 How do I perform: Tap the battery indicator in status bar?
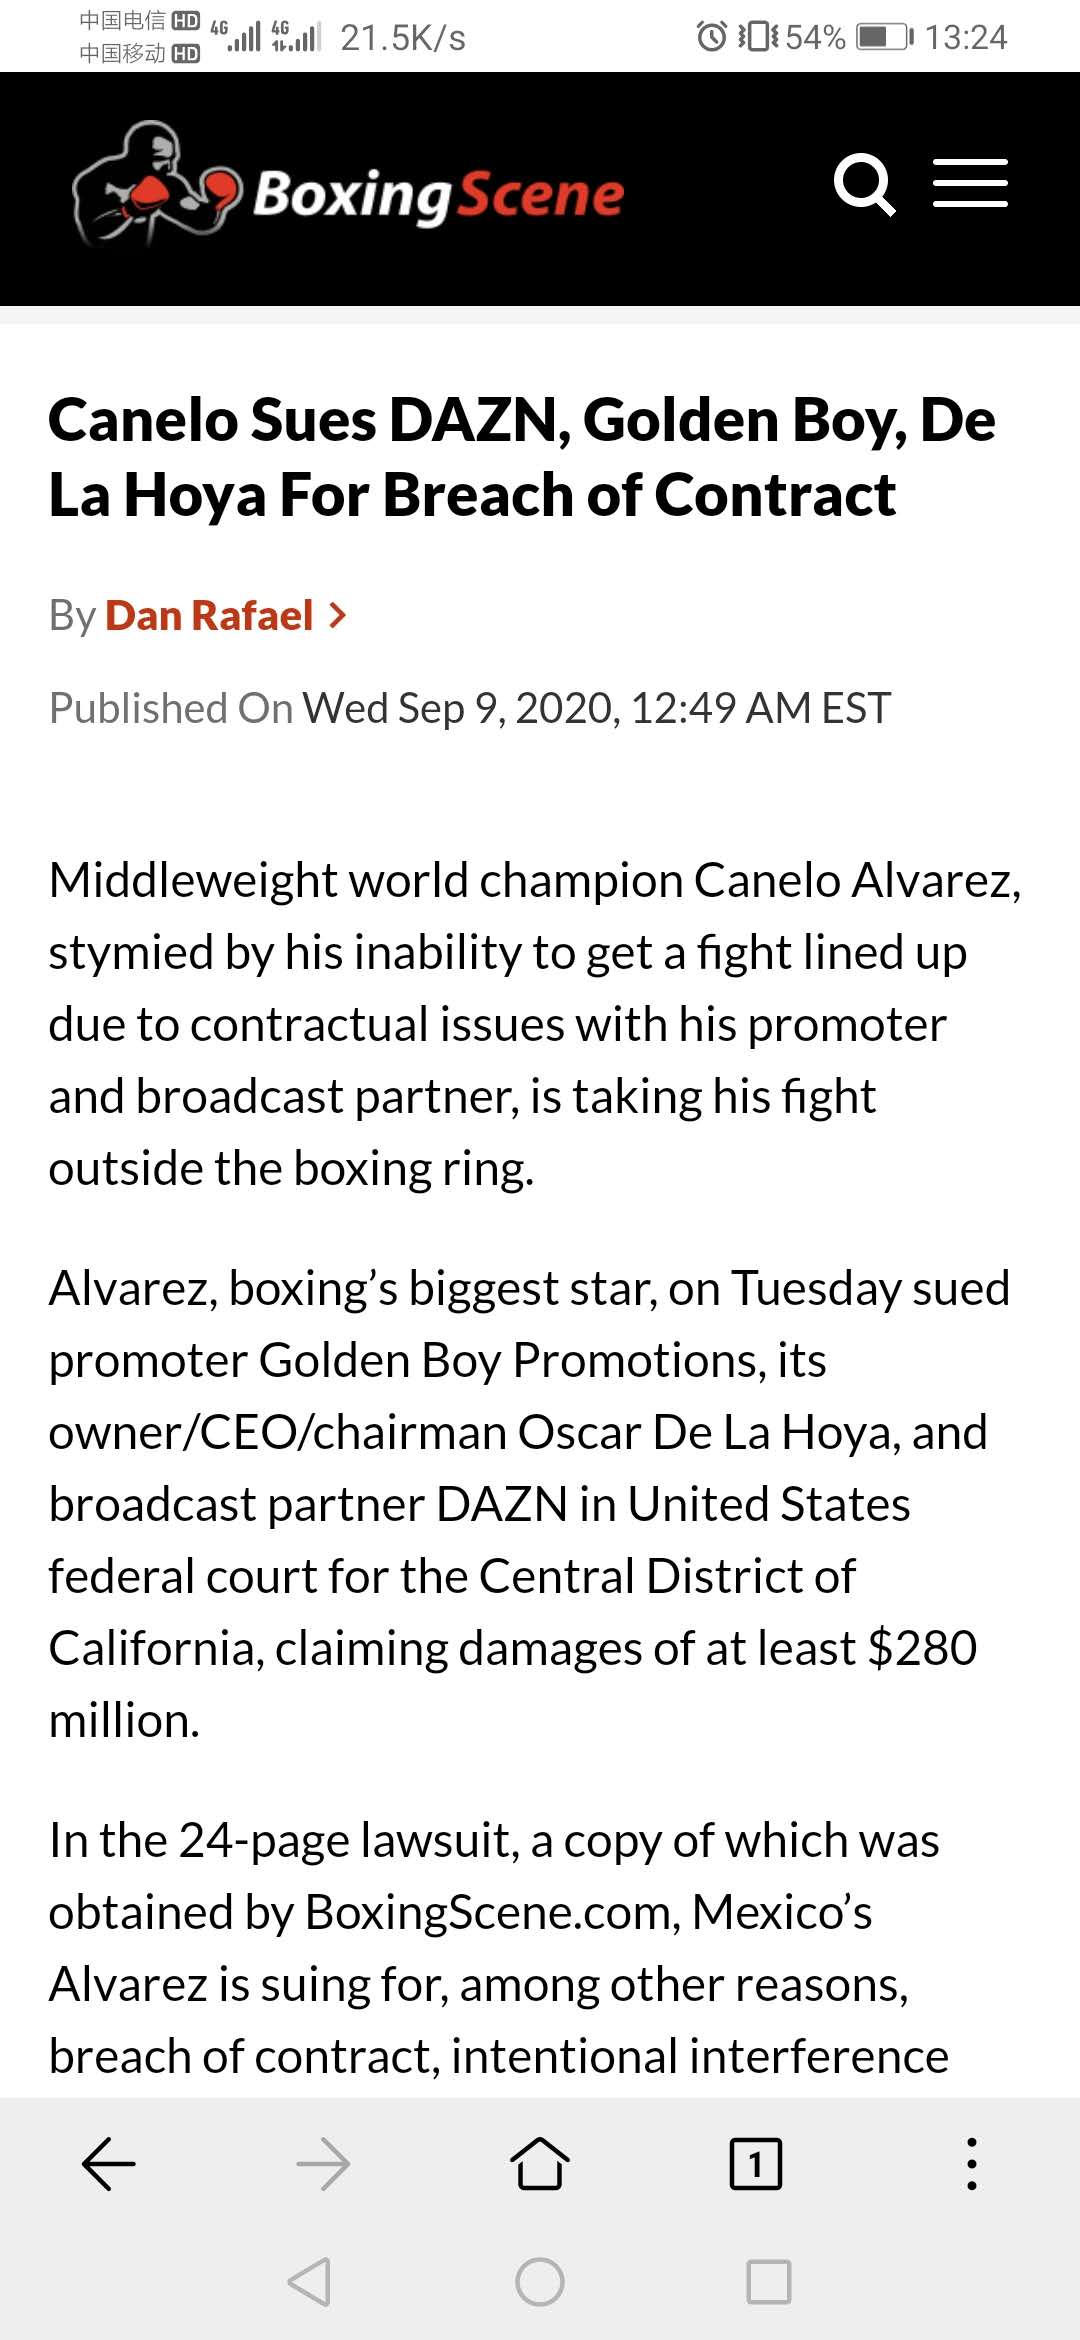click(885, 37)
